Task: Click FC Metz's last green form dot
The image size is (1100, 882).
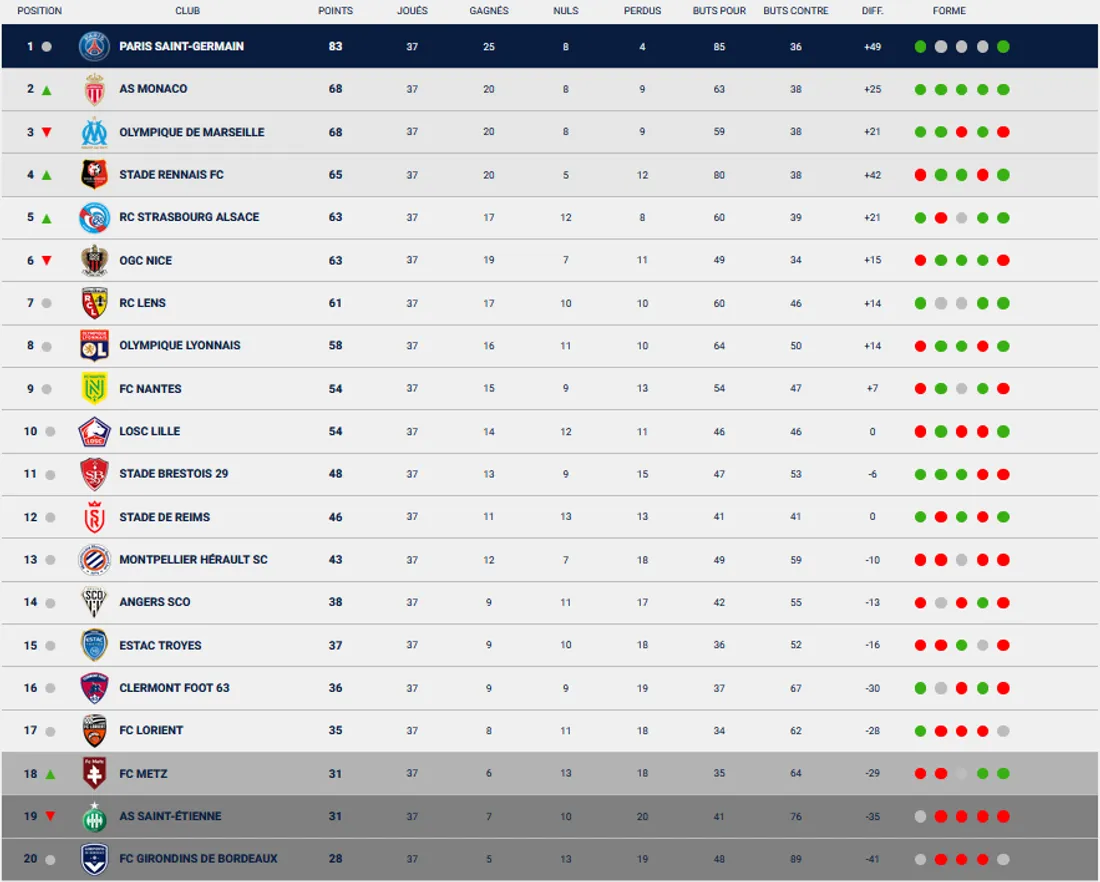Action: click(1003, 774)
